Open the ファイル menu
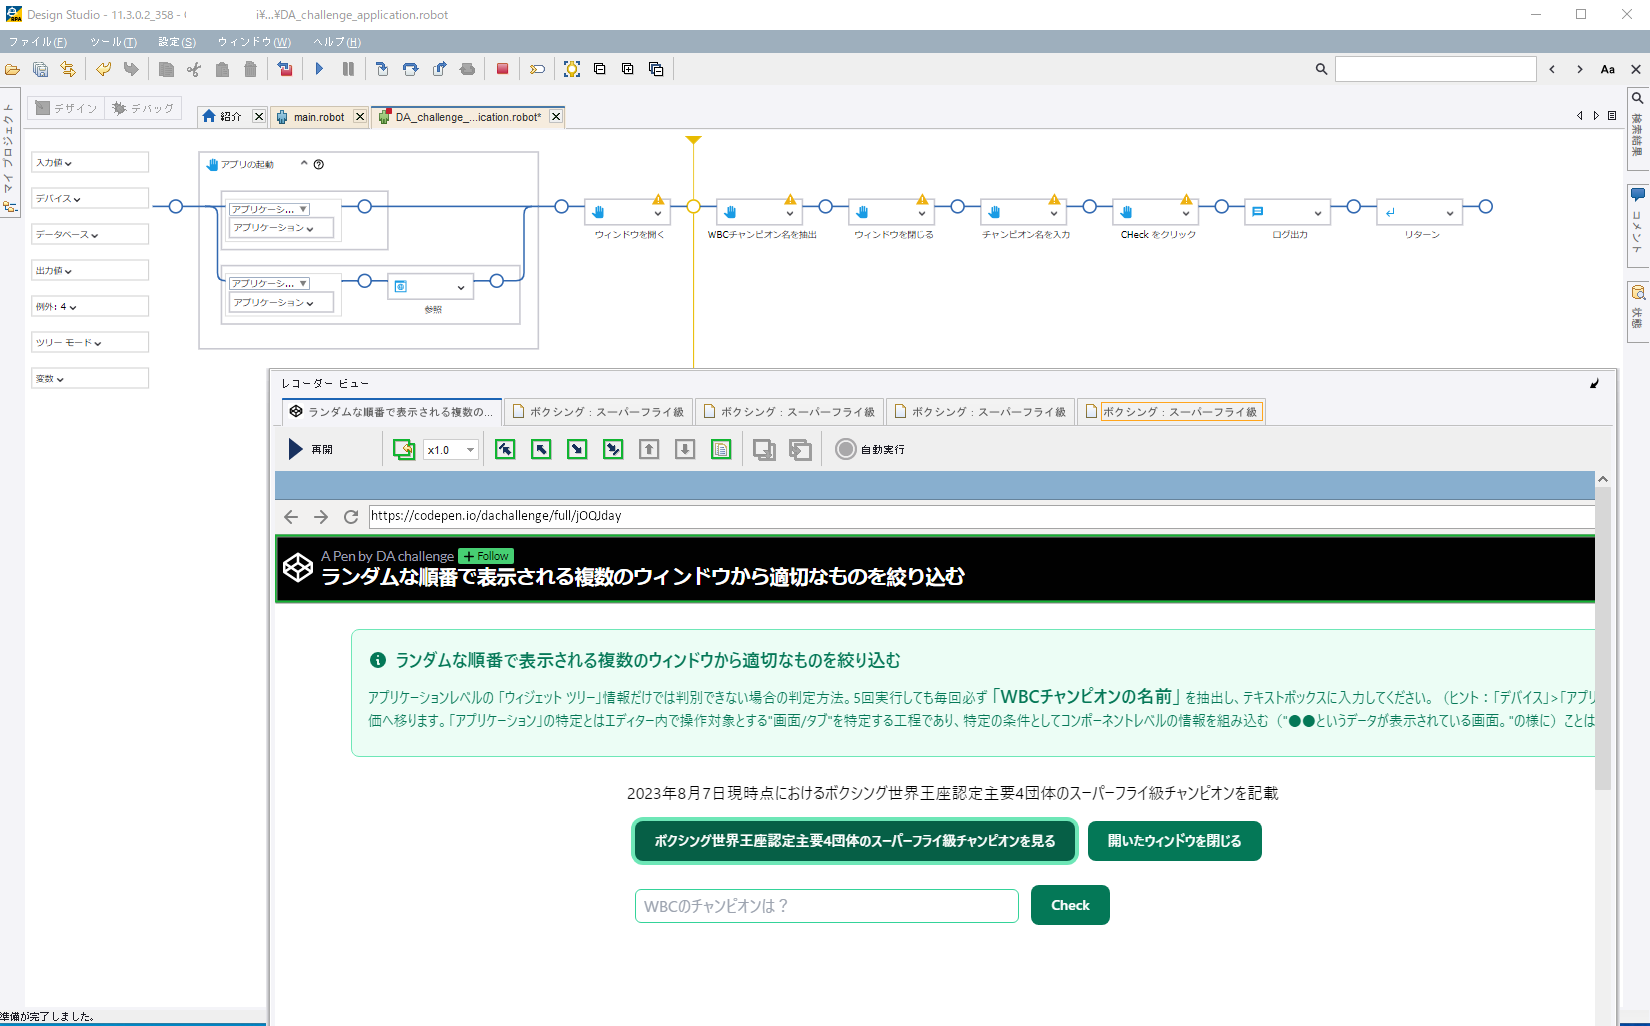This screenshot has height=1026, width=1650. coord(37,42)
